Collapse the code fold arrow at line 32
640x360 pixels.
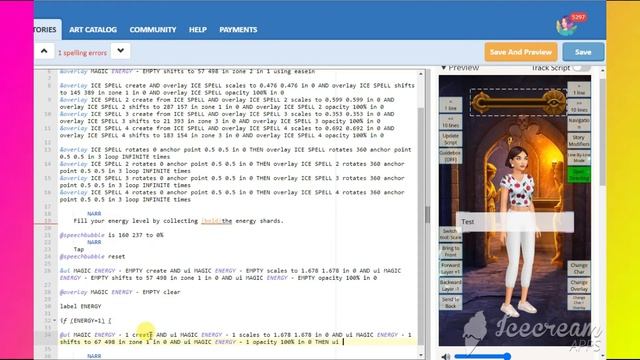tap(54, 320)
